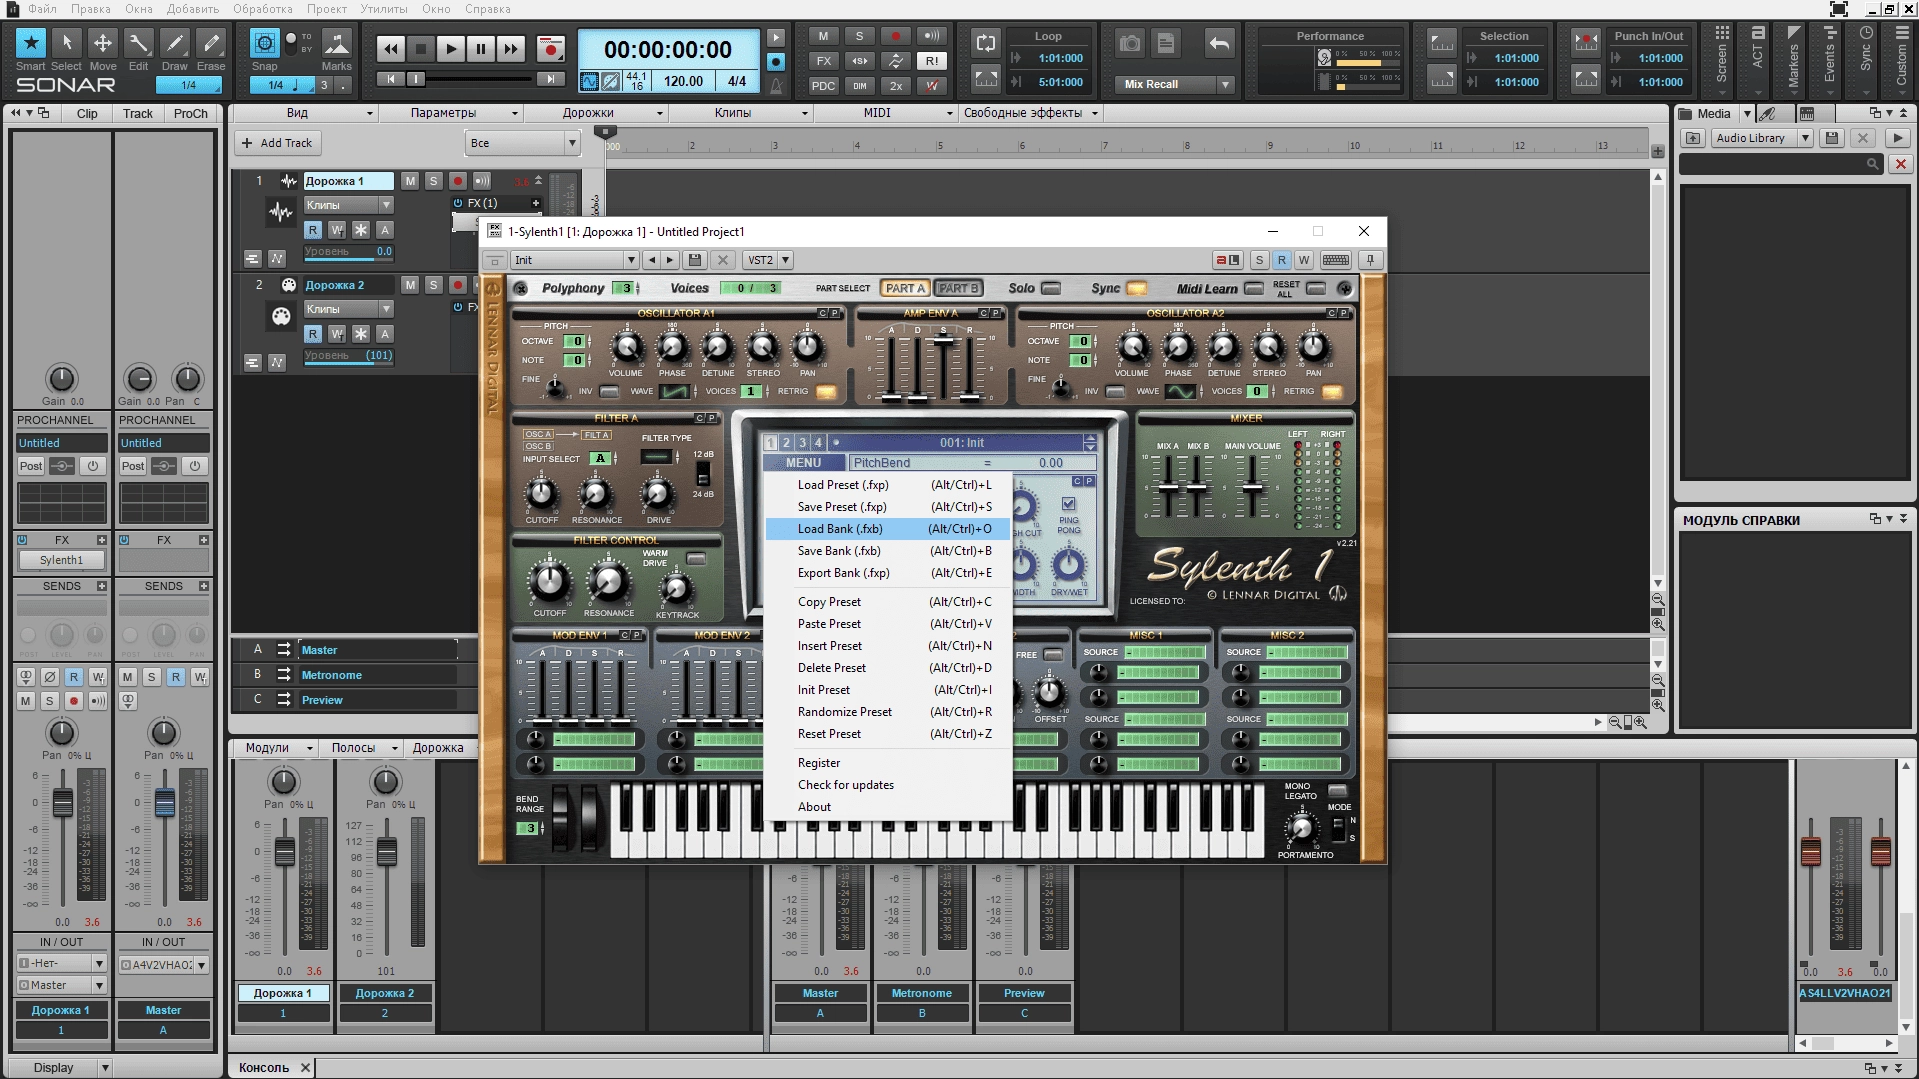
Task: Open Mix Recall camera snapshot icon
Action: tap(1130, 43)
